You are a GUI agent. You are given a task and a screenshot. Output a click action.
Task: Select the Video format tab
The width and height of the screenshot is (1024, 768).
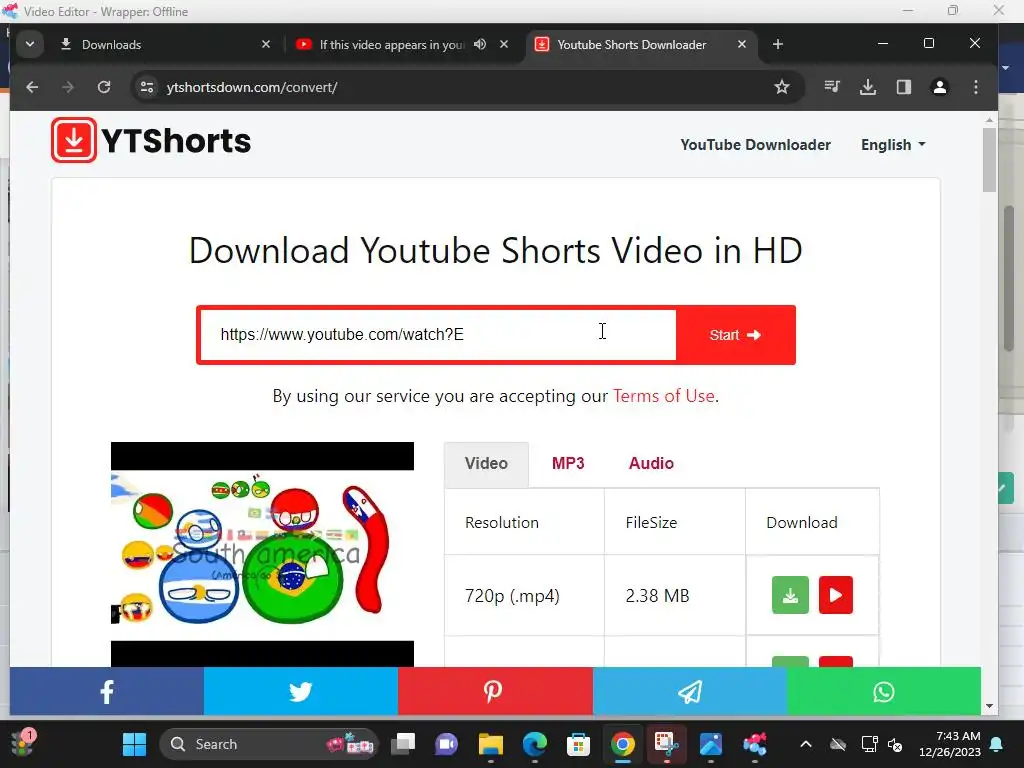(x=486, y=463)
